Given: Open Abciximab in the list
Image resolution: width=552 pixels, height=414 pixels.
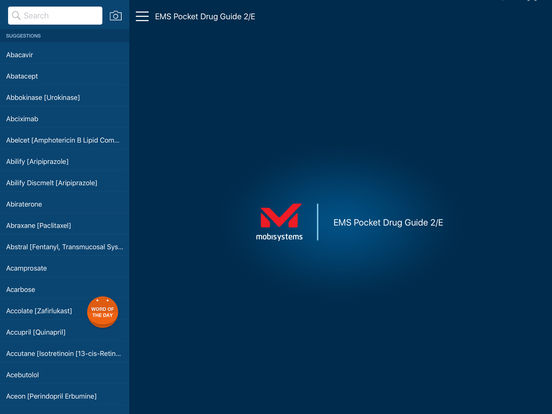Looking at the screenshot, I should point(64,119).
